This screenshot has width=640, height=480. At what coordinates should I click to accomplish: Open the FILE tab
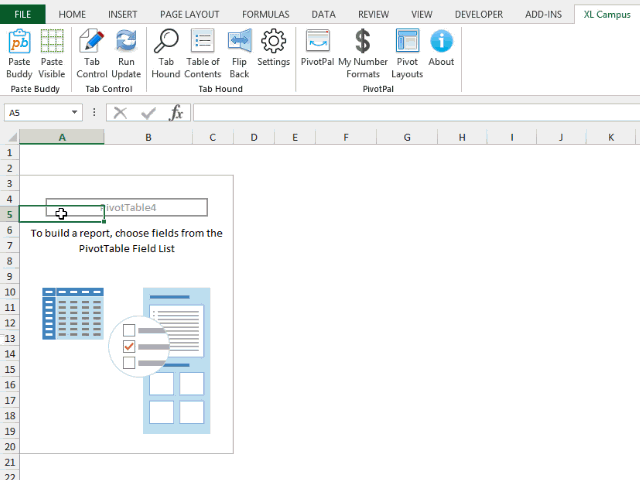22,15
